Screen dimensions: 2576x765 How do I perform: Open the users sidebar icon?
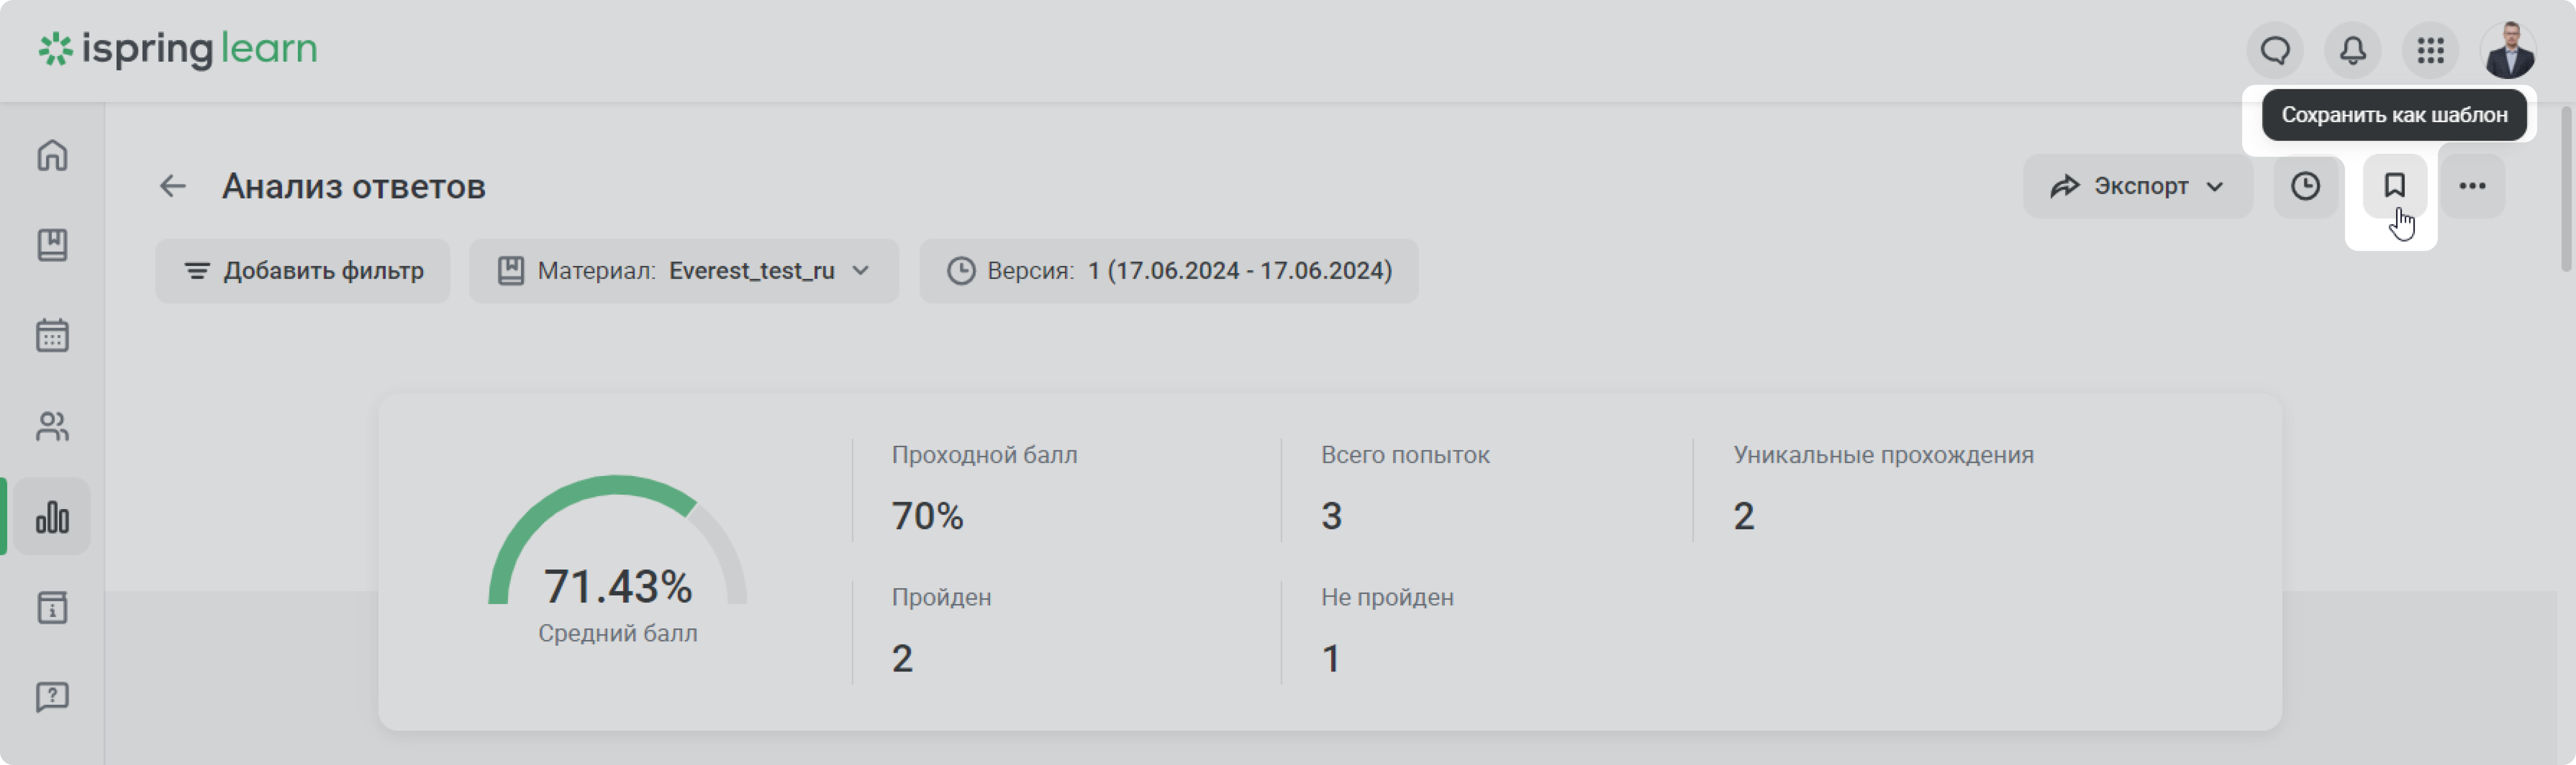point(52,426)
